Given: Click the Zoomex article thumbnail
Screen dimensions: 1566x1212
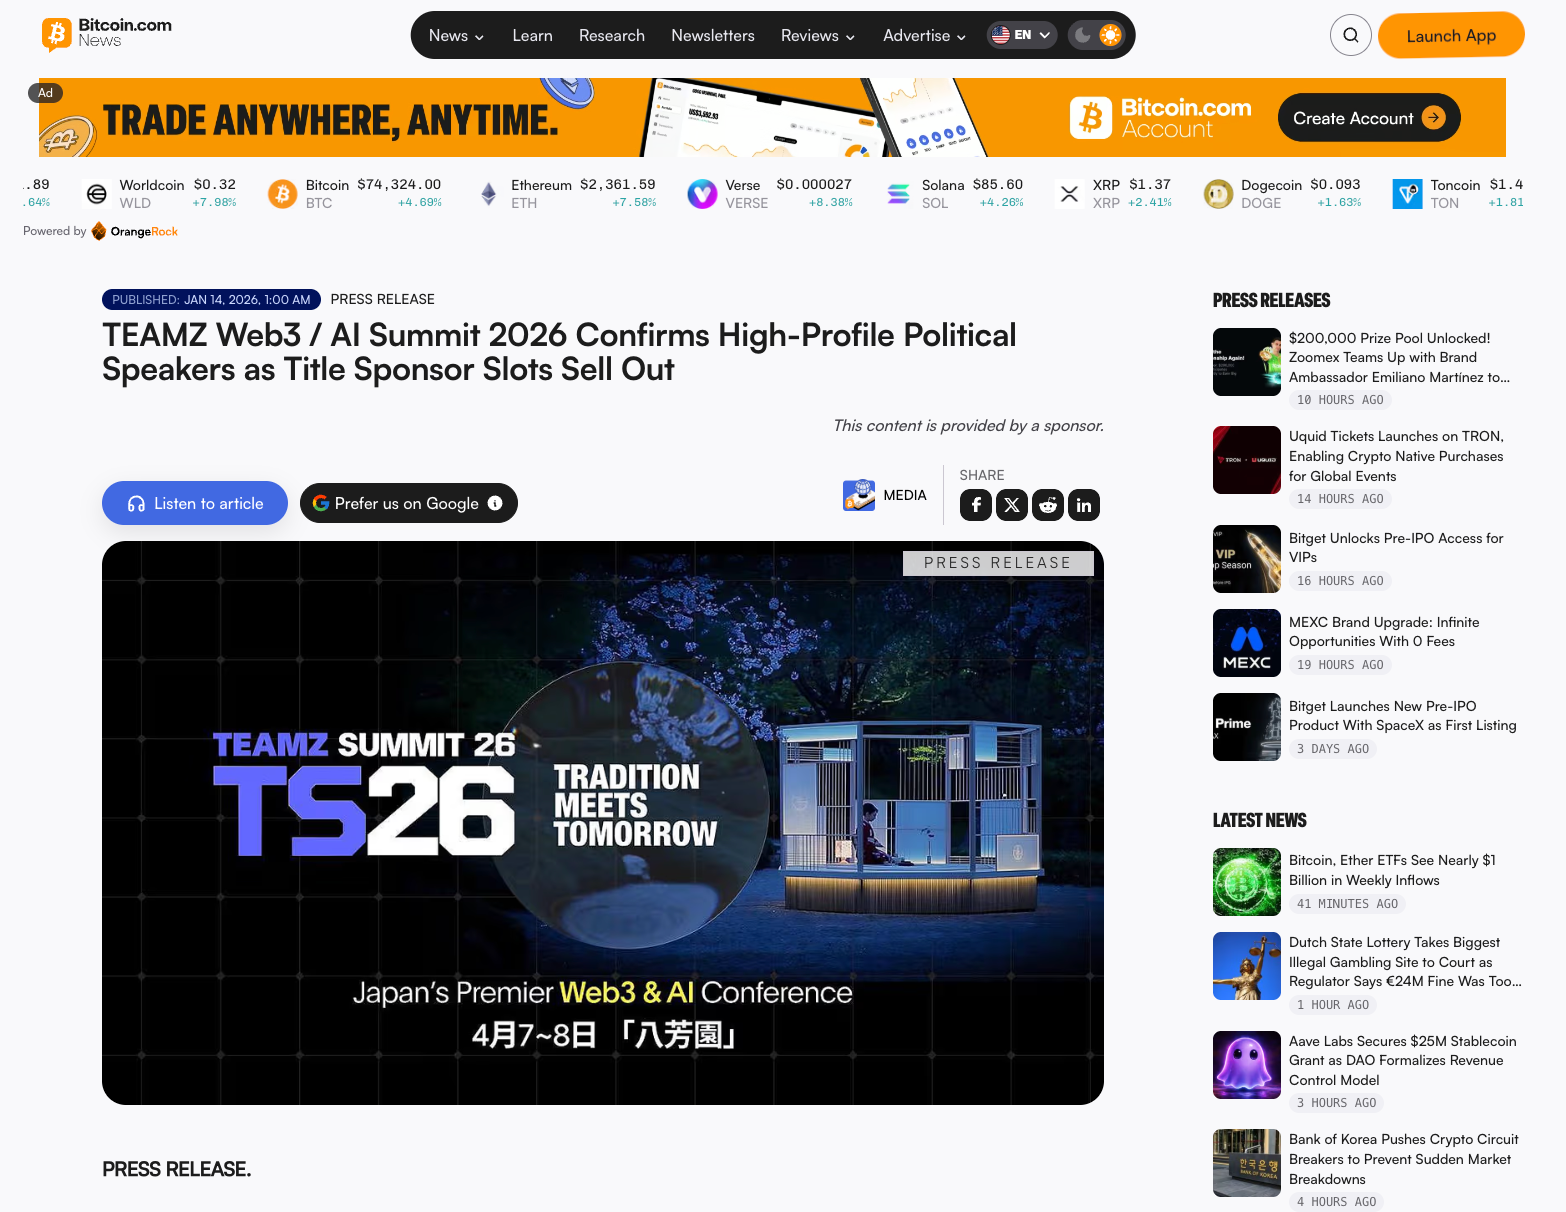Looking at the screenshot, I should point(1247,362).
